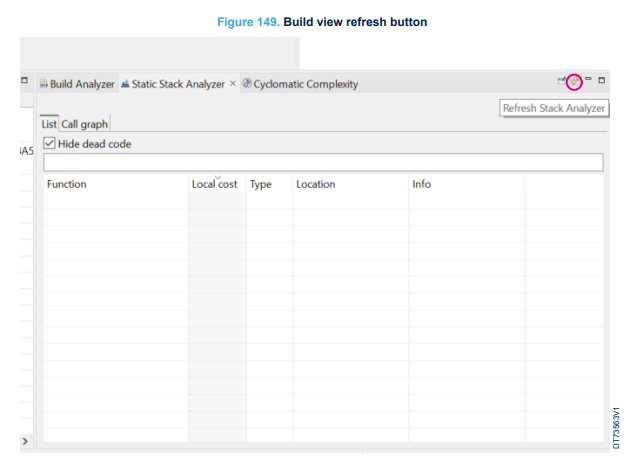
Task: Sort by the Local cost column header
Action: (217, 184)
